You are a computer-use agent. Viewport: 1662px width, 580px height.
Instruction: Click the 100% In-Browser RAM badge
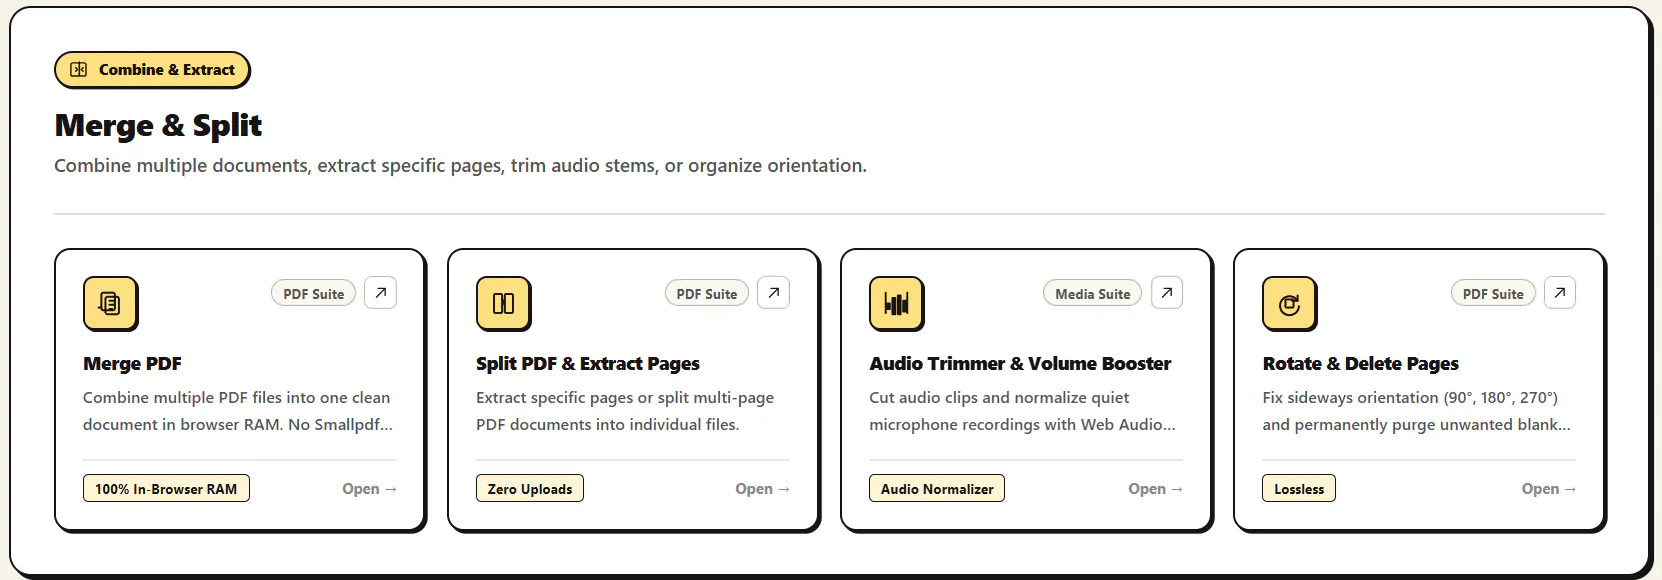point(166,489)
